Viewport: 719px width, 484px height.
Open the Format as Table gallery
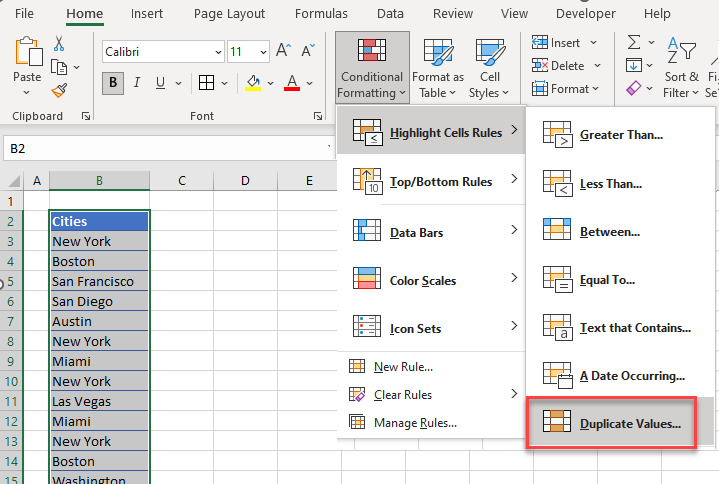(x=438, y=68)
